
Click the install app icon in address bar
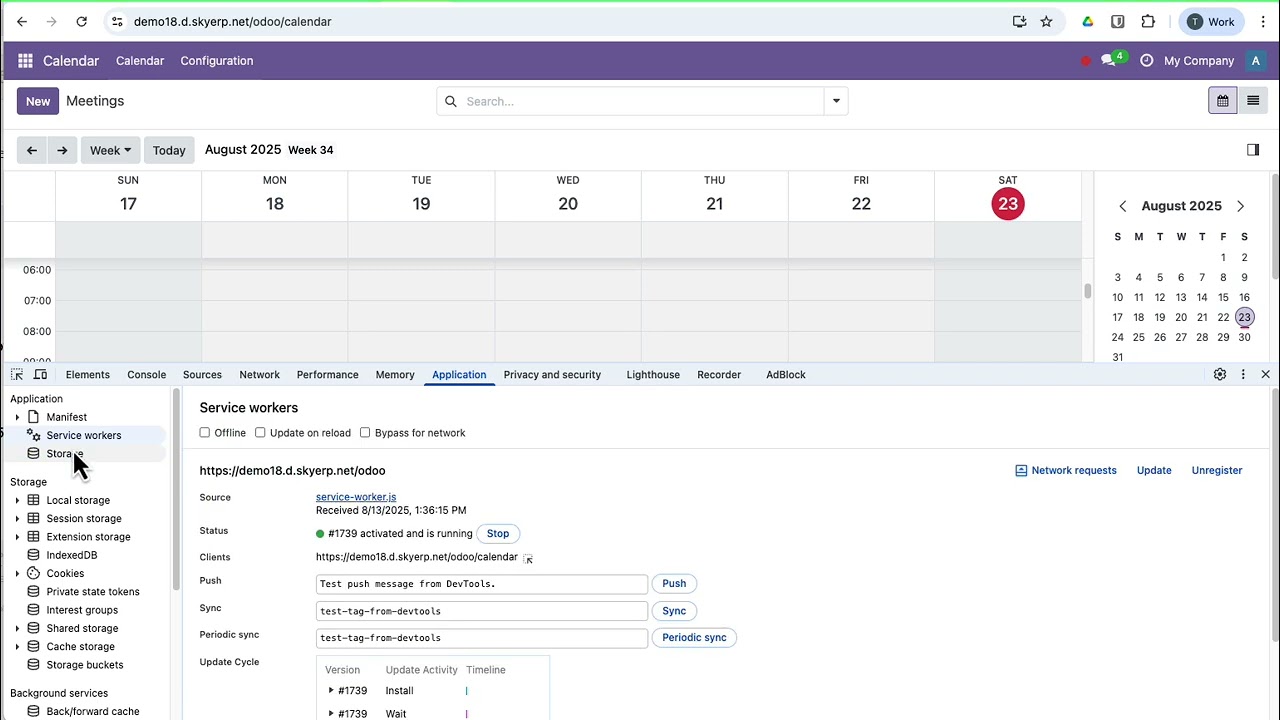pyautogui.click(x=1019, y=21)
